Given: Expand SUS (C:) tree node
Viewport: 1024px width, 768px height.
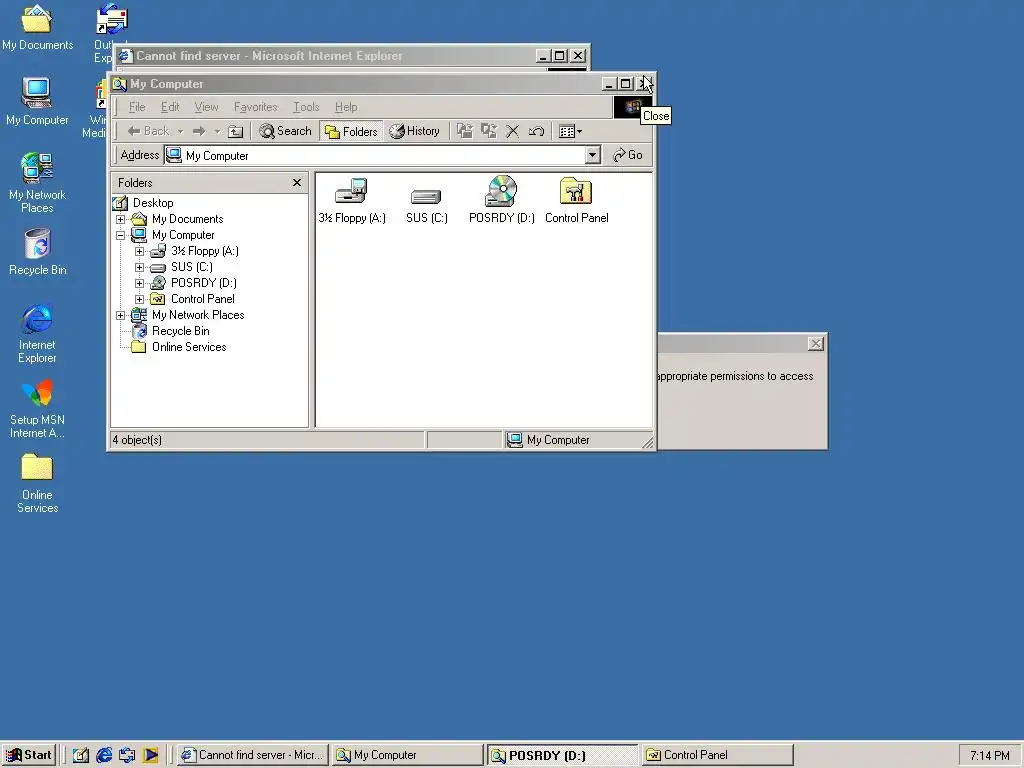Looking at the screenshot, I should (x=139, y=267).
